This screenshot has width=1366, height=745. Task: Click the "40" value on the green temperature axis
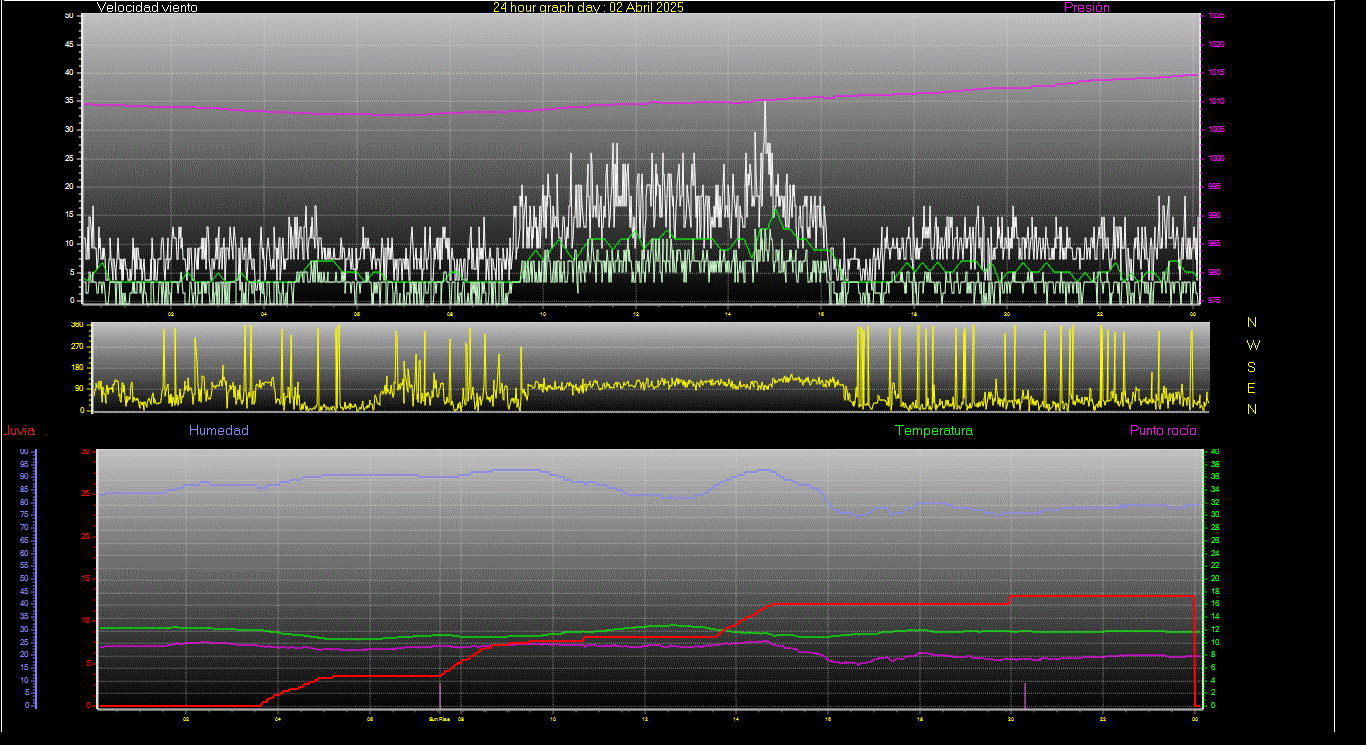(1215, 451)
